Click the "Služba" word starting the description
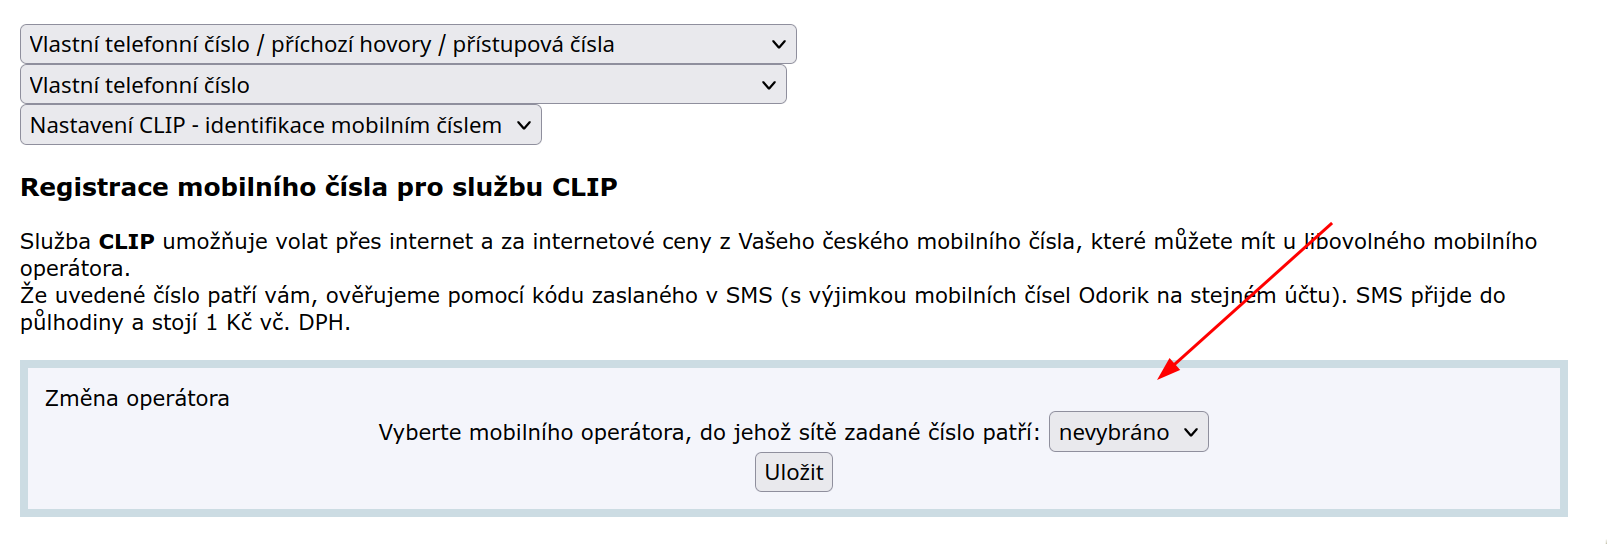 55,242
